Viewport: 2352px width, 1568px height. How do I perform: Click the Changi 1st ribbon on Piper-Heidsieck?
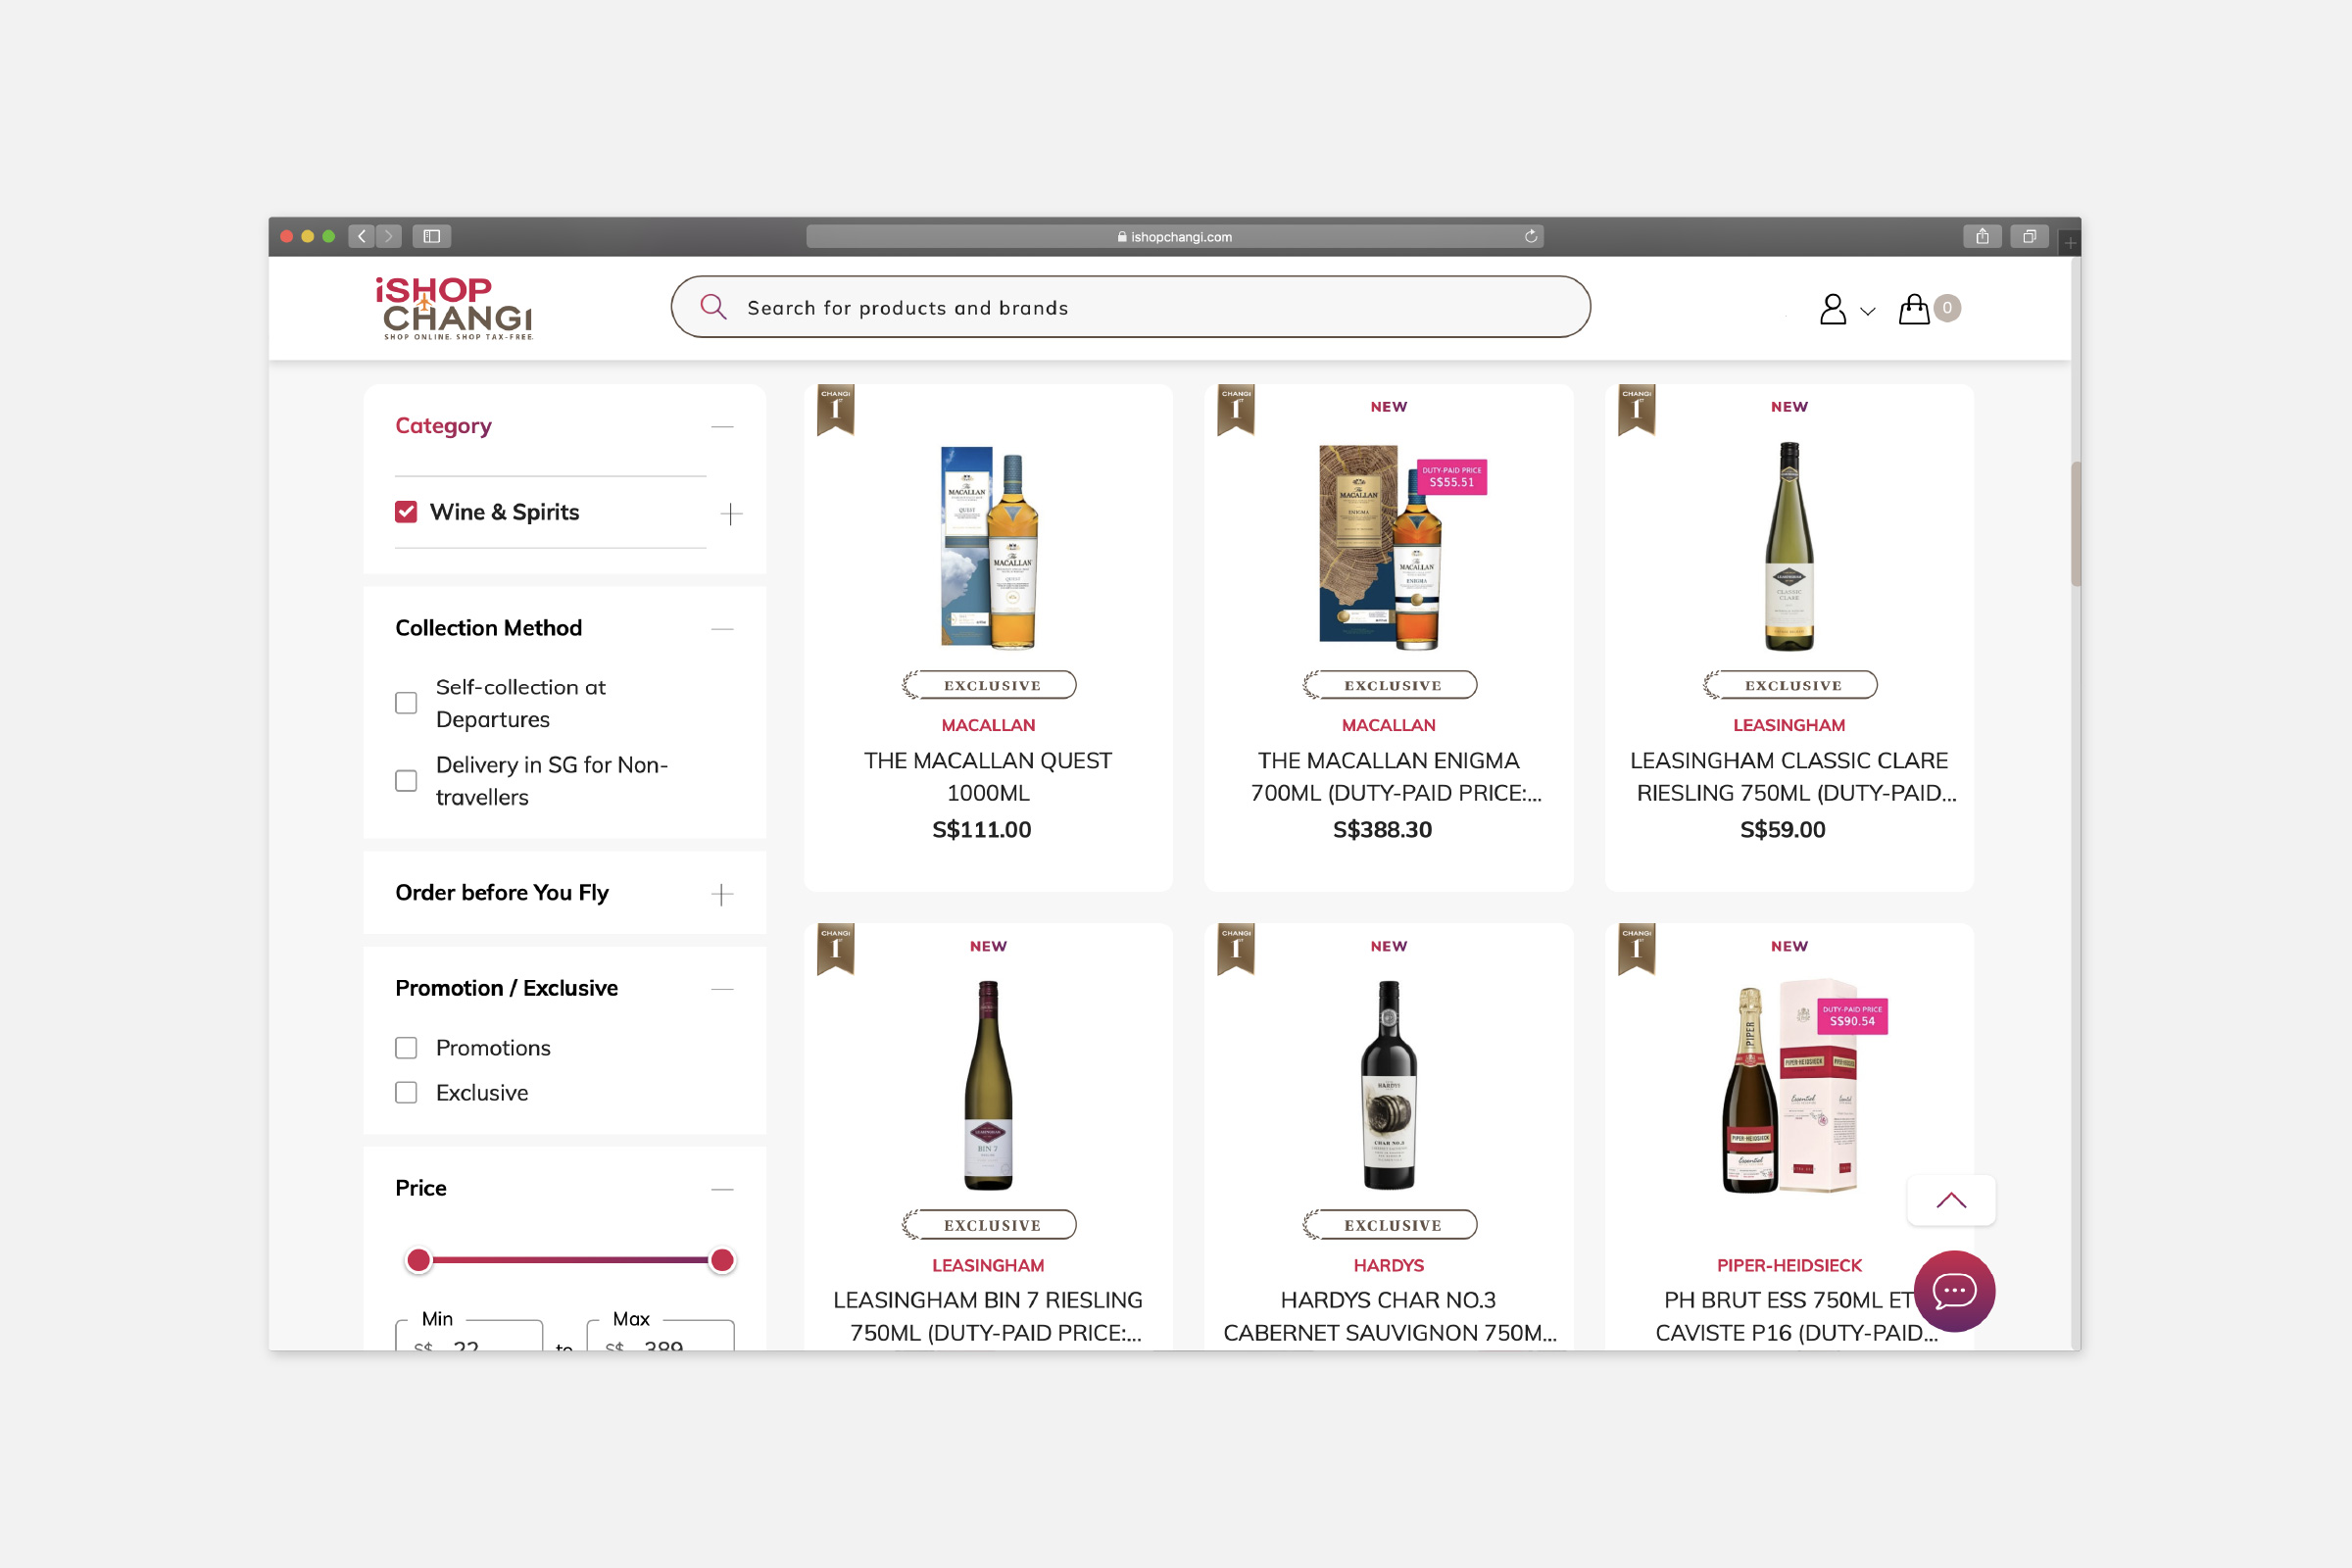pyautogui.click(x=1636, y=949)
